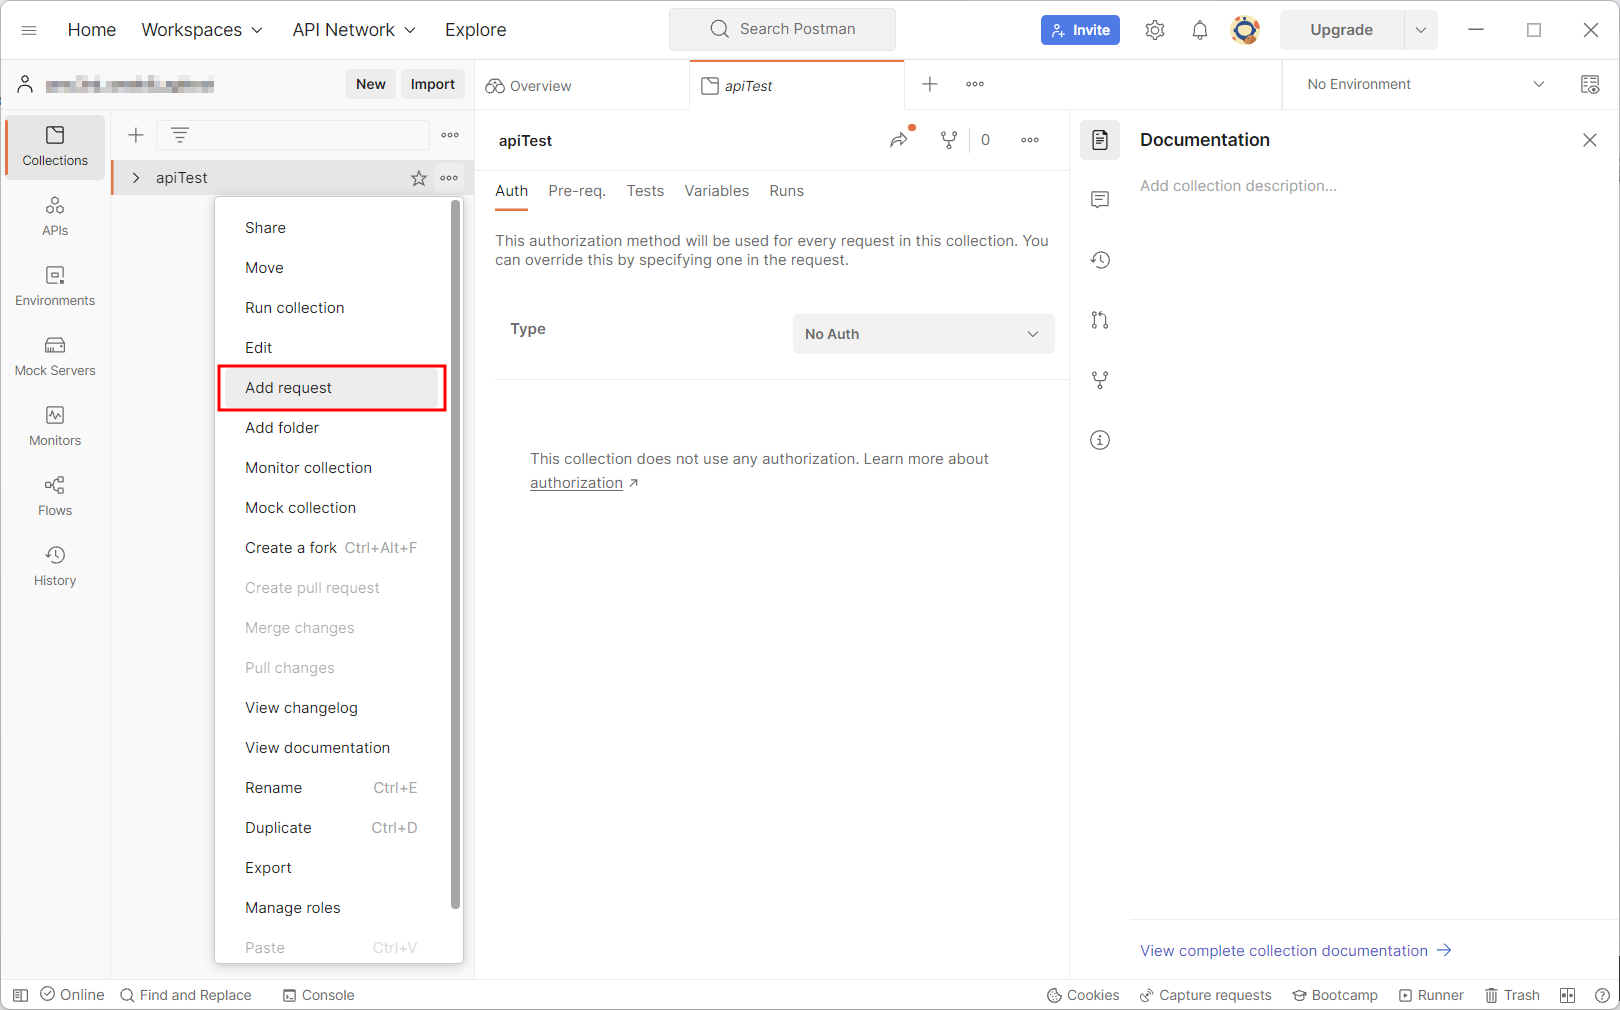Choose View documentation in context menu
This screenshot has width=1620, height=1010.
point(332,748)
